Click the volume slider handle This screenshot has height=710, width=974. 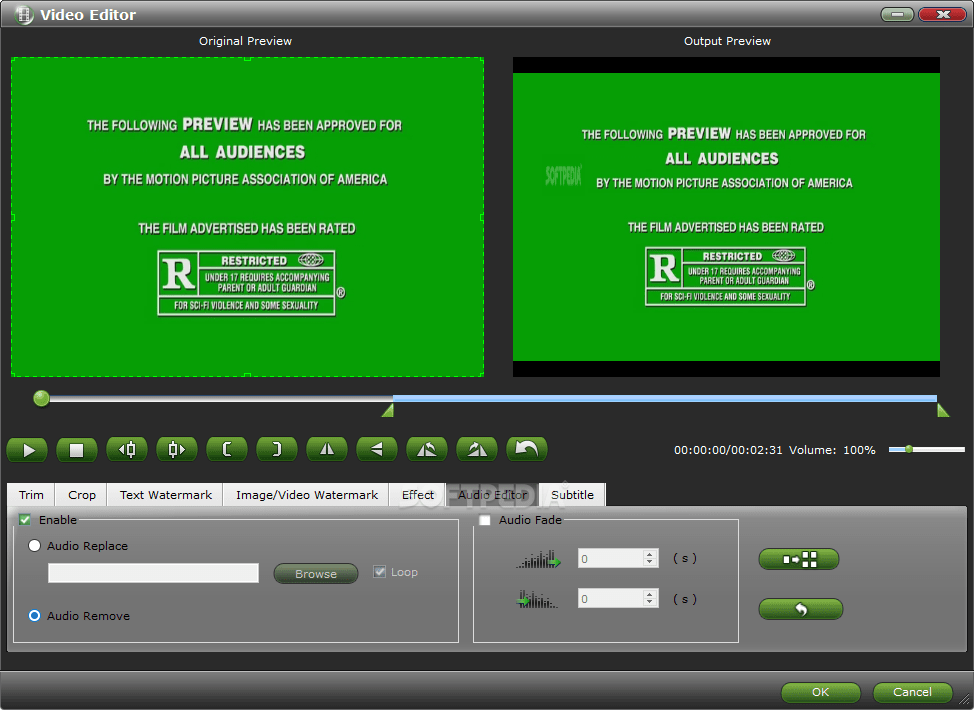pyautogui.click(x=909, y=449)
